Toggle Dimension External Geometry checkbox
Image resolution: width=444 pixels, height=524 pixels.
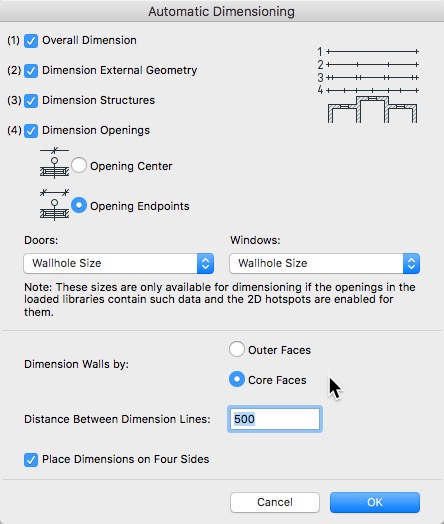31,71
